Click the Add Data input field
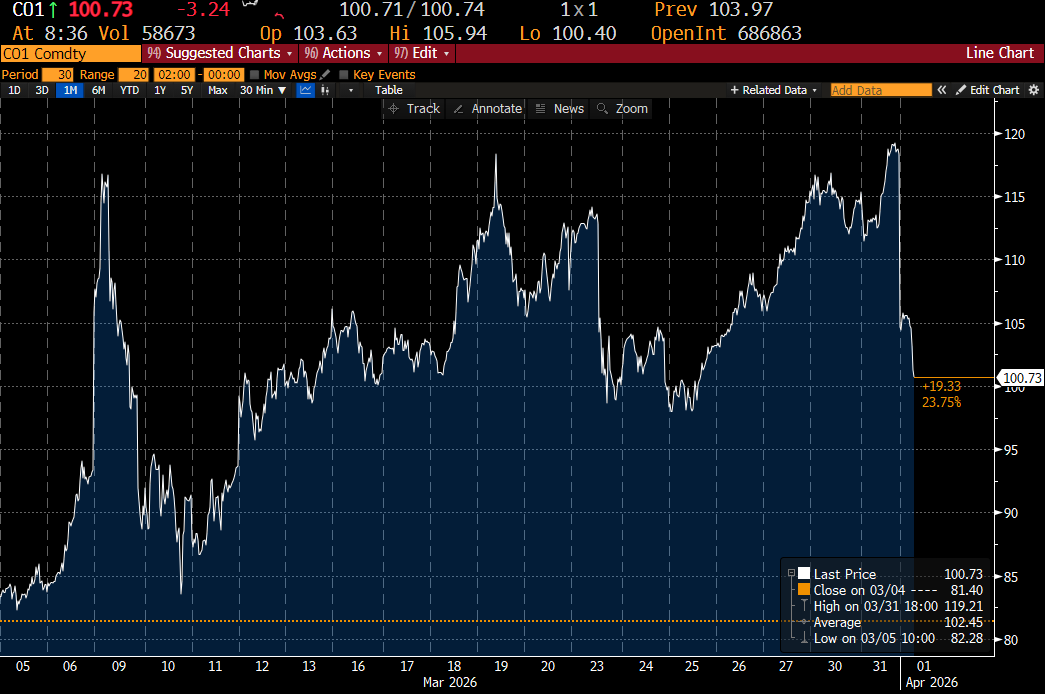 (880, 90)
